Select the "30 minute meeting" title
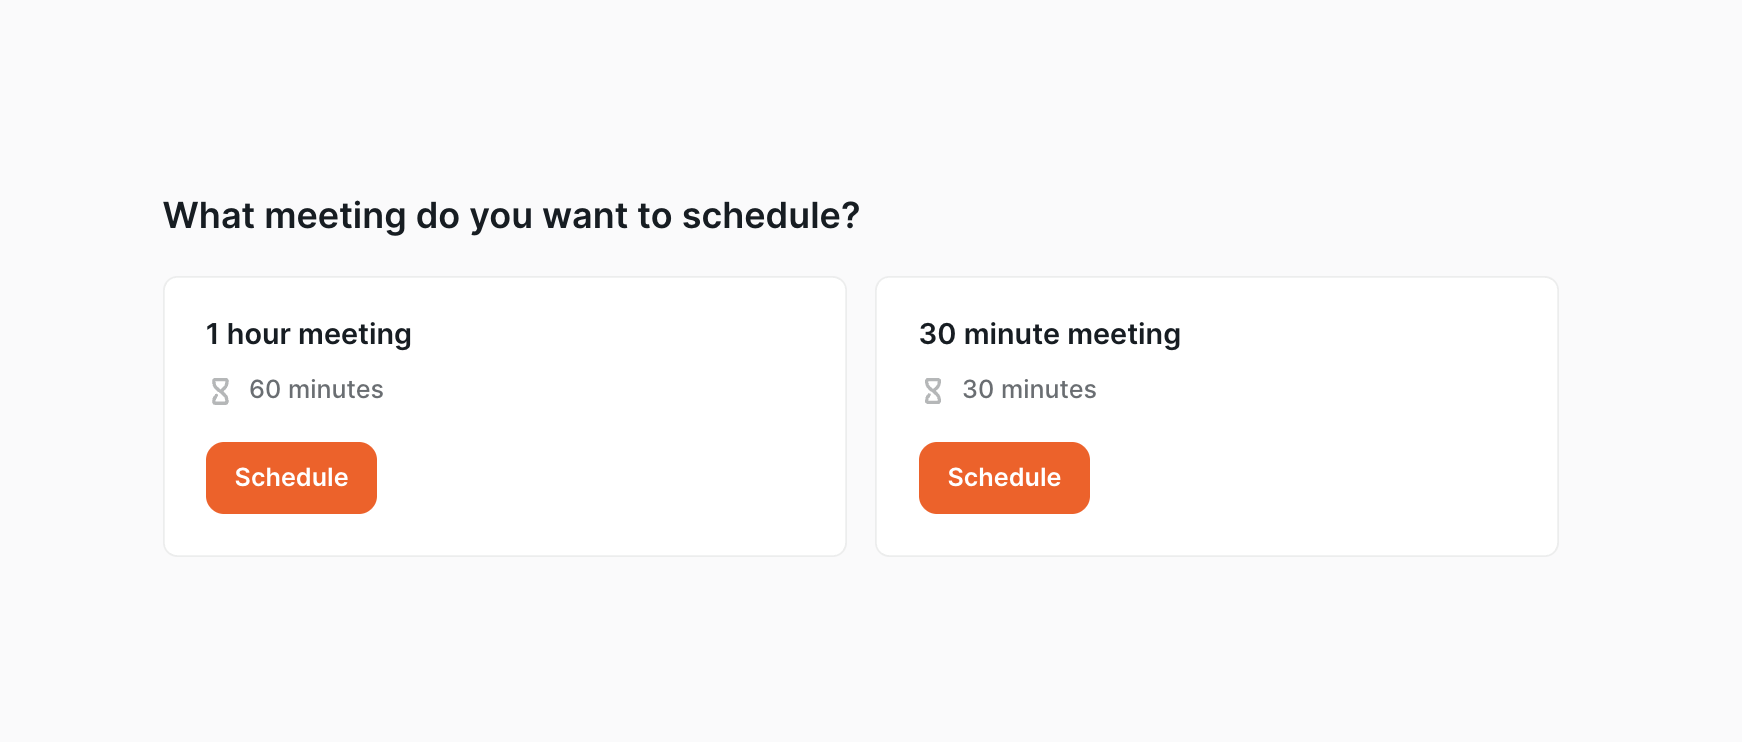Image resolution: width=1742 pixels, height=742 pixels. tap(1050, 334)
